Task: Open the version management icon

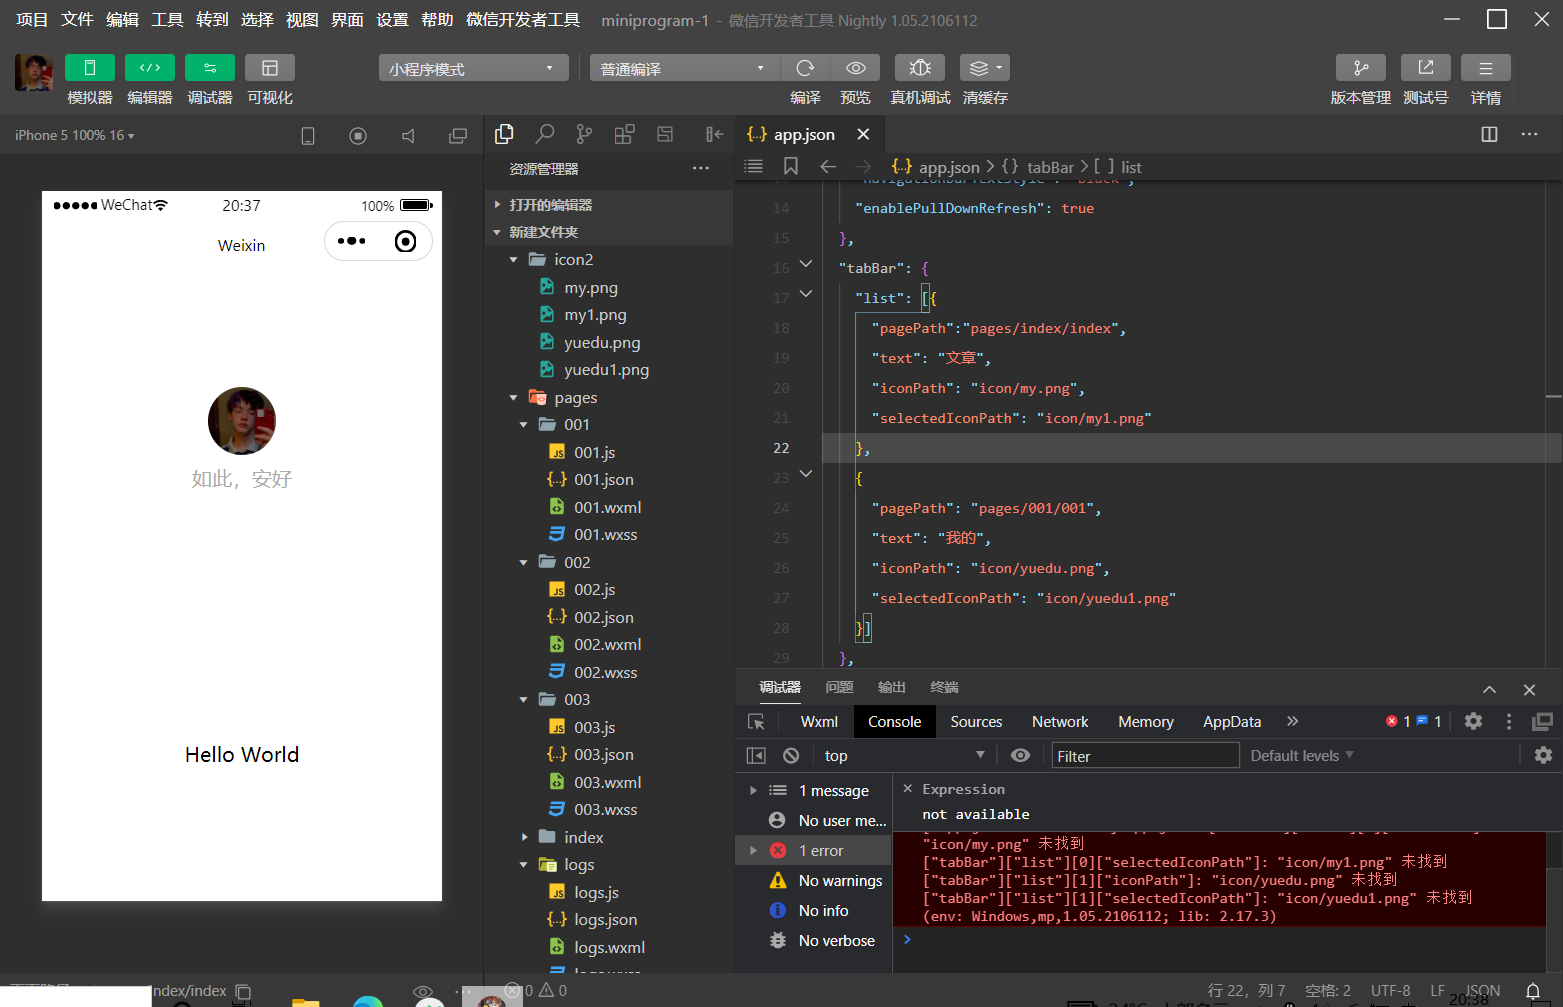Action: [1360, 68]
